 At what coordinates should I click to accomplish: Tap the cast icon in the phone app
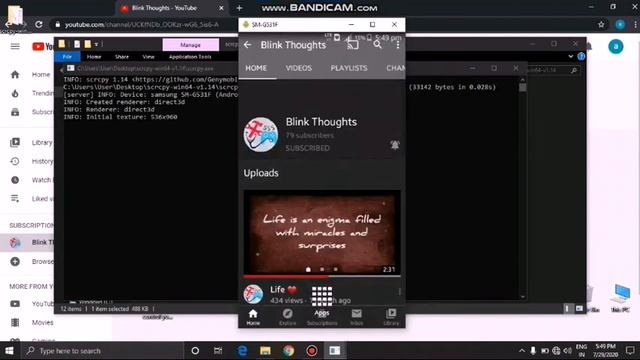pyautogui.click(x=353, y=44)
